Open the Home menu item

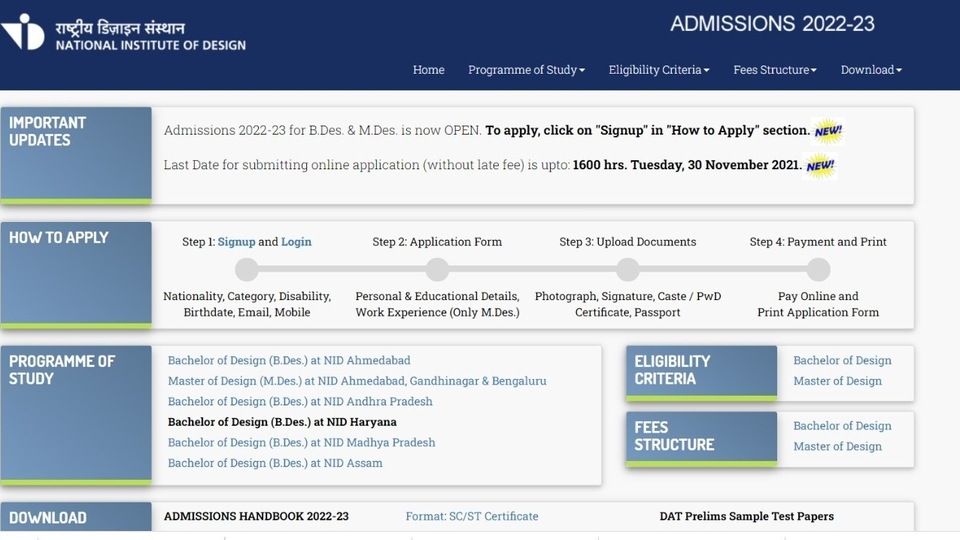pos(429,70)
